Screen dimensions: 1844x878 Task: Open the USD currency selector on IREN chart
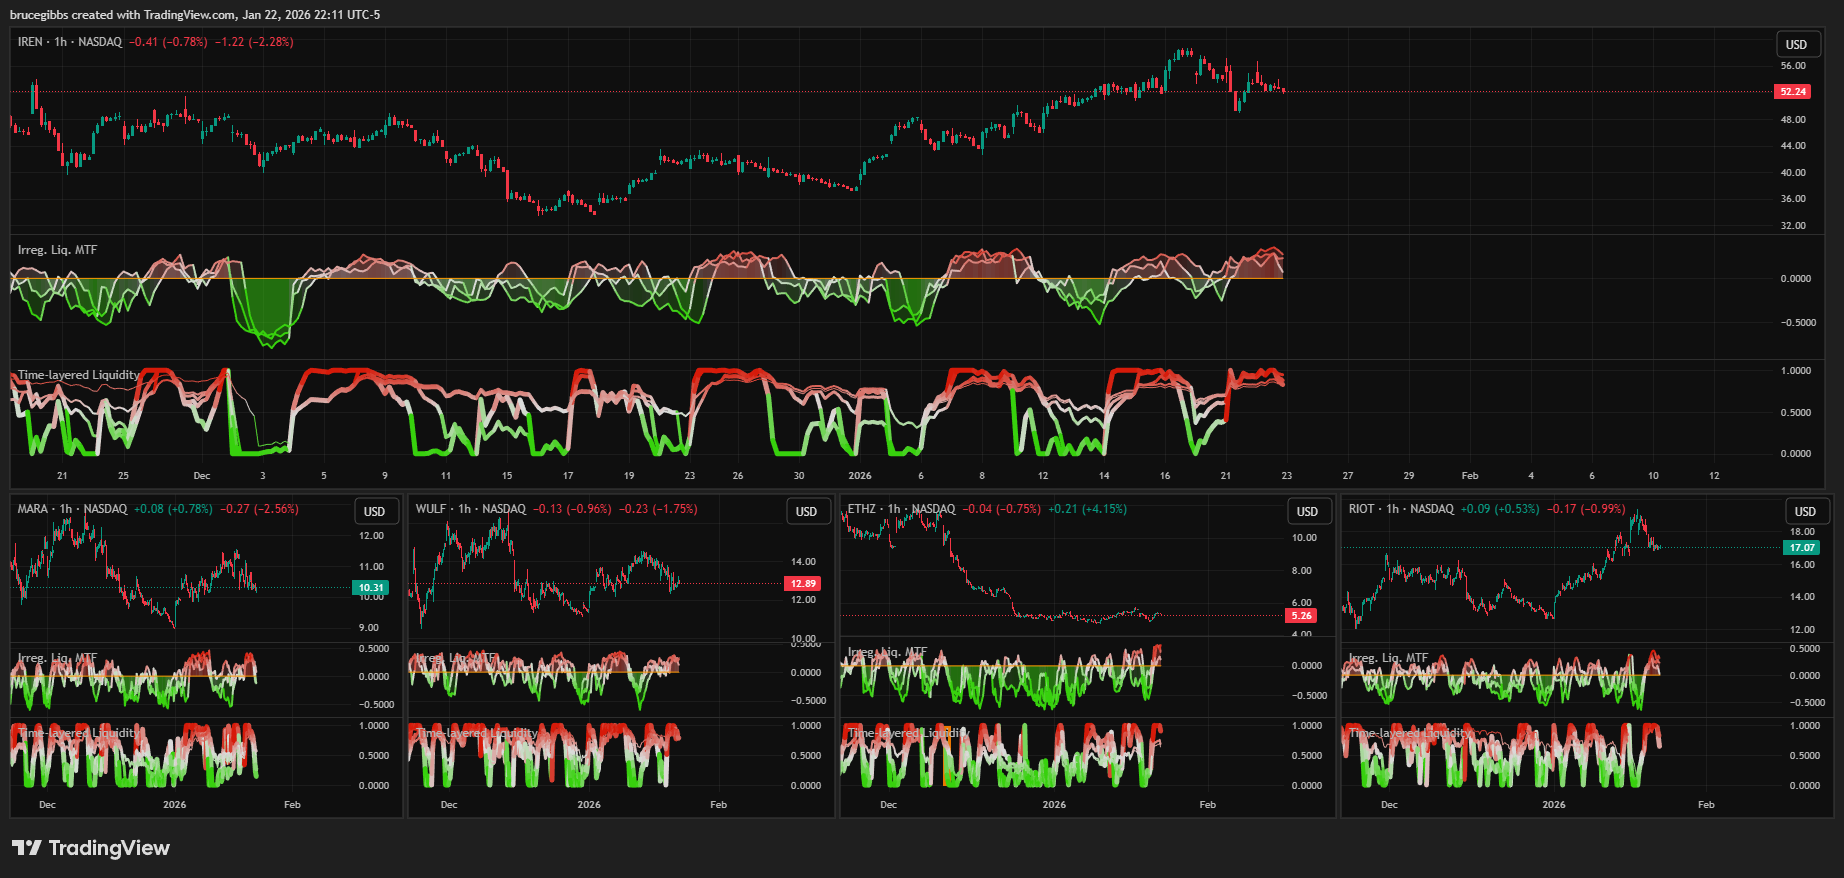[1796, 44]
